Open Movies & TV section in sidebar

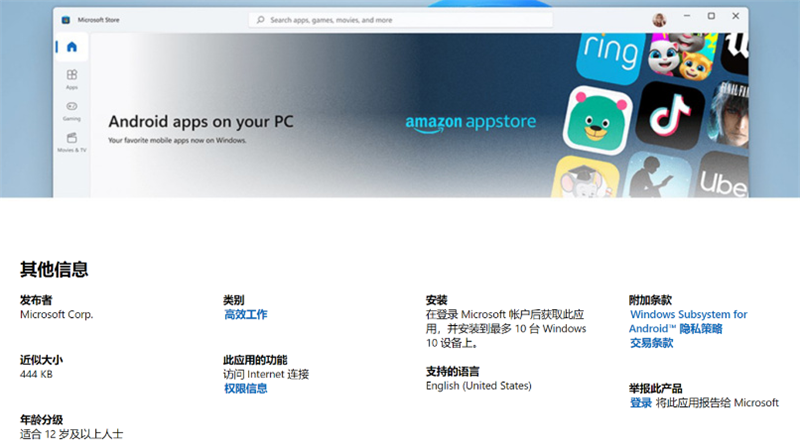[x=72, y=142]
